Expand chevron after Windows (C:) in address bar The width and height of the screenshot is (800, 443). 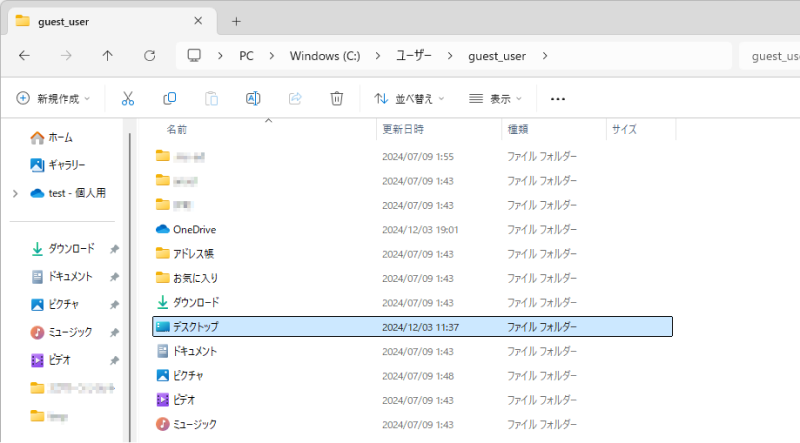click(x=378, y=56)
